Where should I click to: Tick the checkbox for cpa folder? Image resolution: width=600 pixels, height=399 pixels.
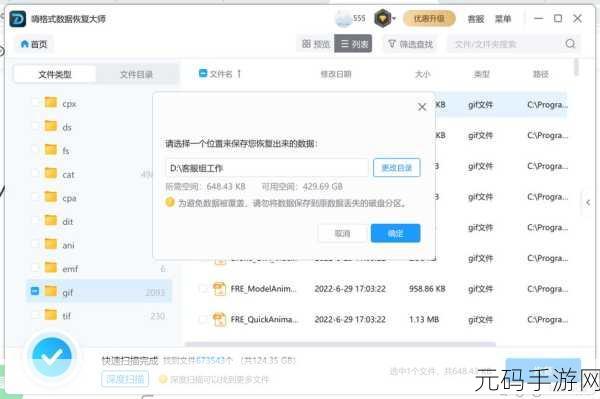tap(35, 197)
